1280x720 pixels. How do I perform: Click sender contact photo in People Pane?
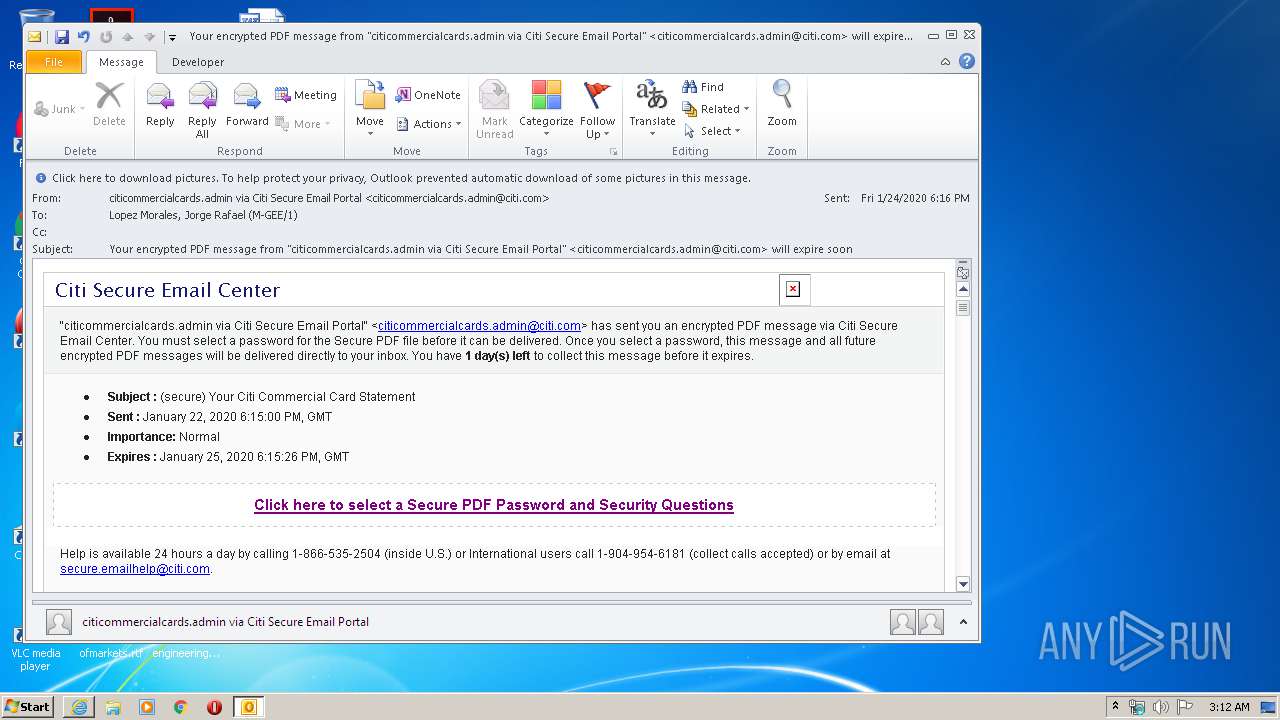pyautogui.click(x=59, y=622)
